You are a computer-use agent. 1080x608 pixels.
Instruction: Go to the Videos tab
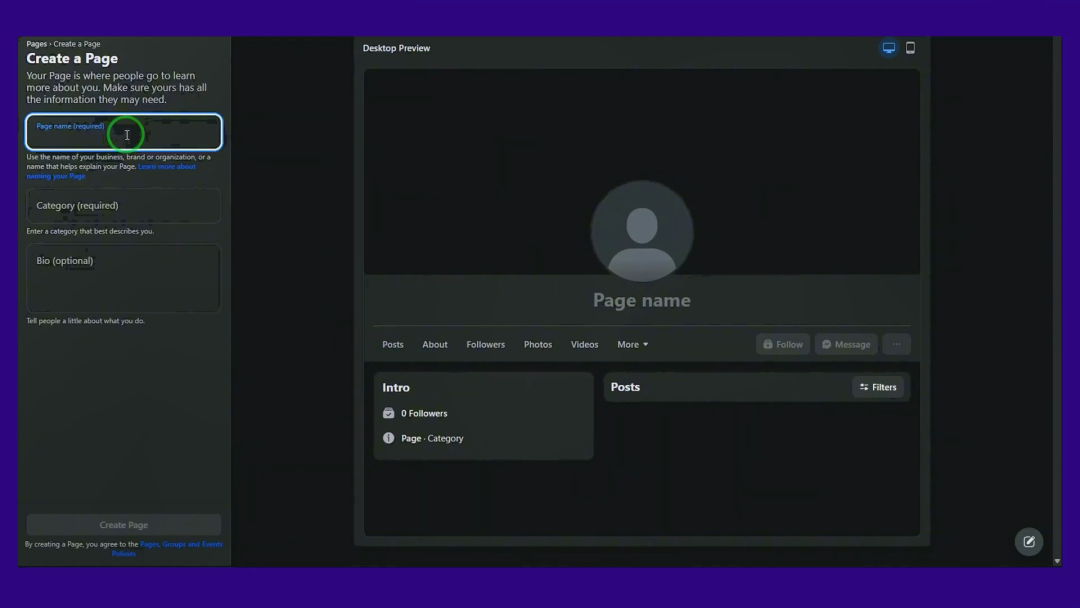click(x=584, y=344)
